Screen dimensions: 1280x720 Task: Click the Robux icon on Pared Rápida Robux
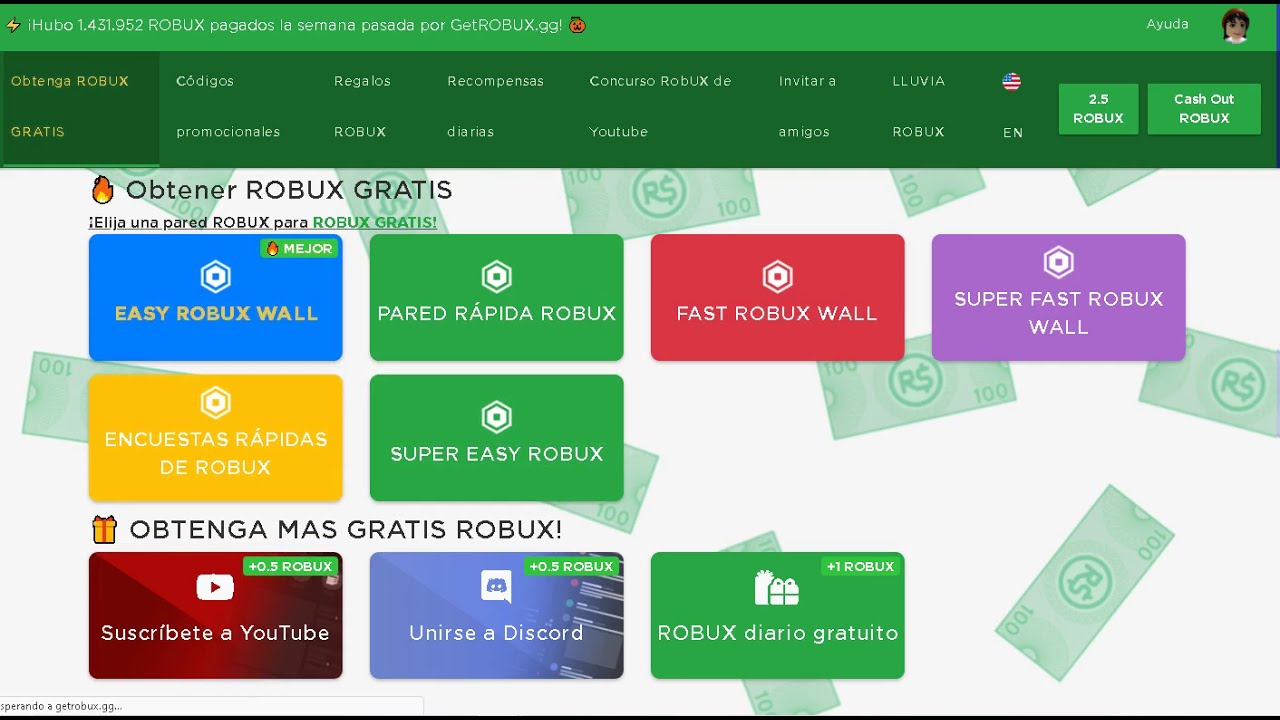tap(496, 276)
